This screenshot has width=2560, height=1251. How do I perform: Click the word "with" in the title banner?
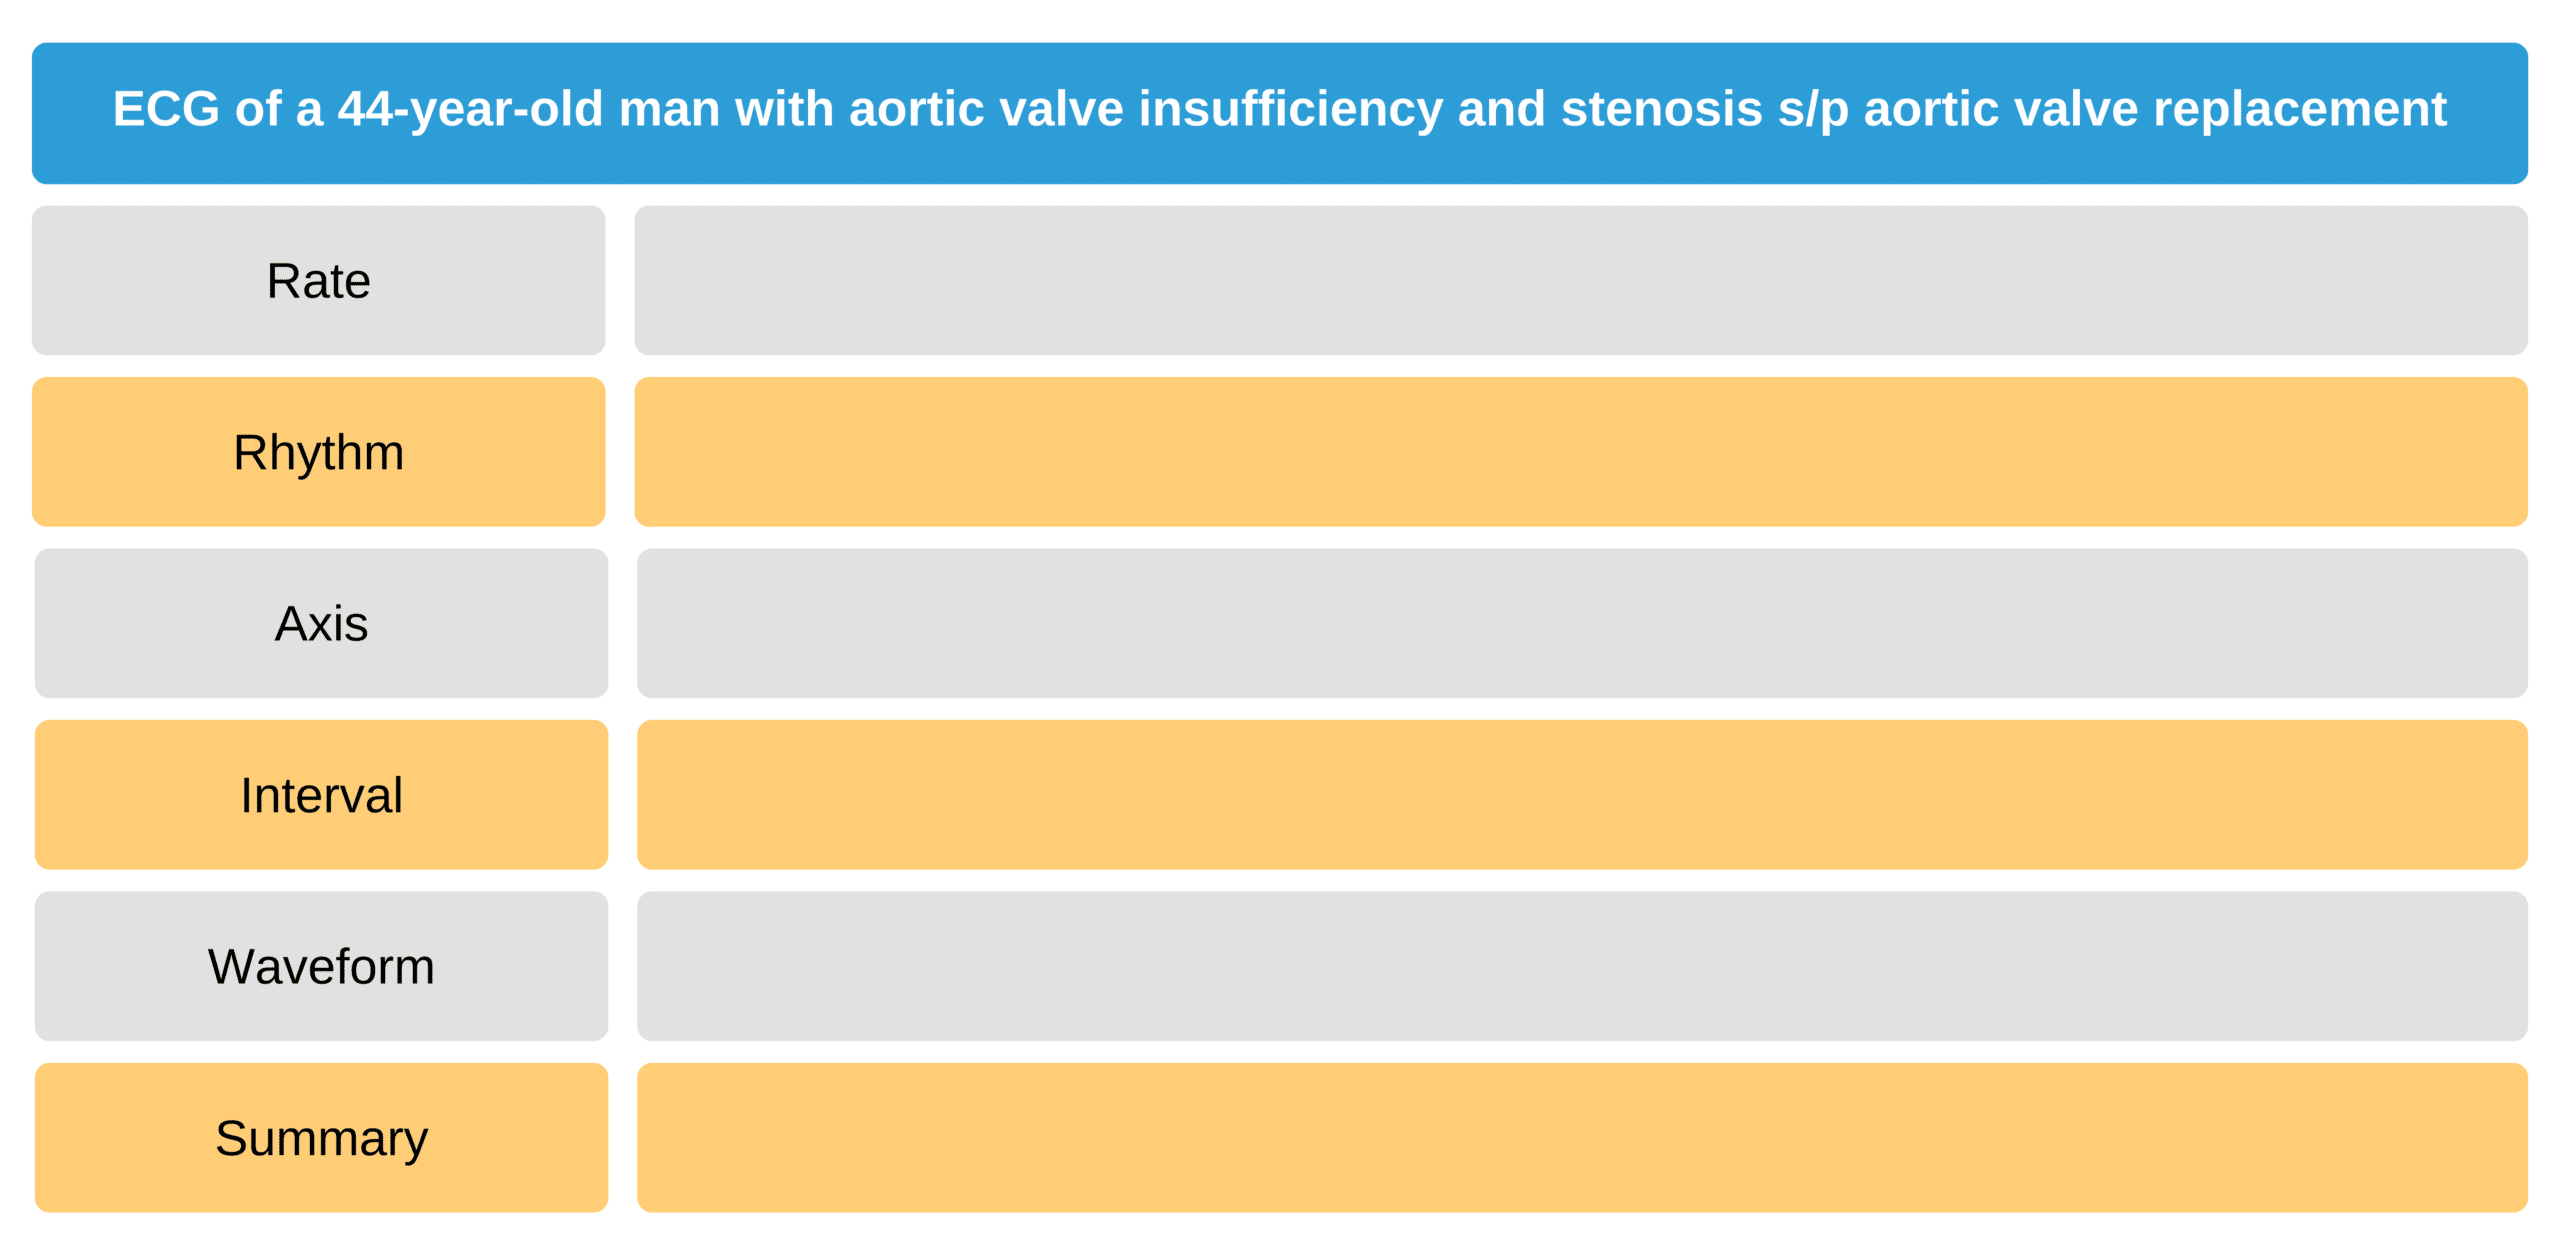click(x=784, y=109)
